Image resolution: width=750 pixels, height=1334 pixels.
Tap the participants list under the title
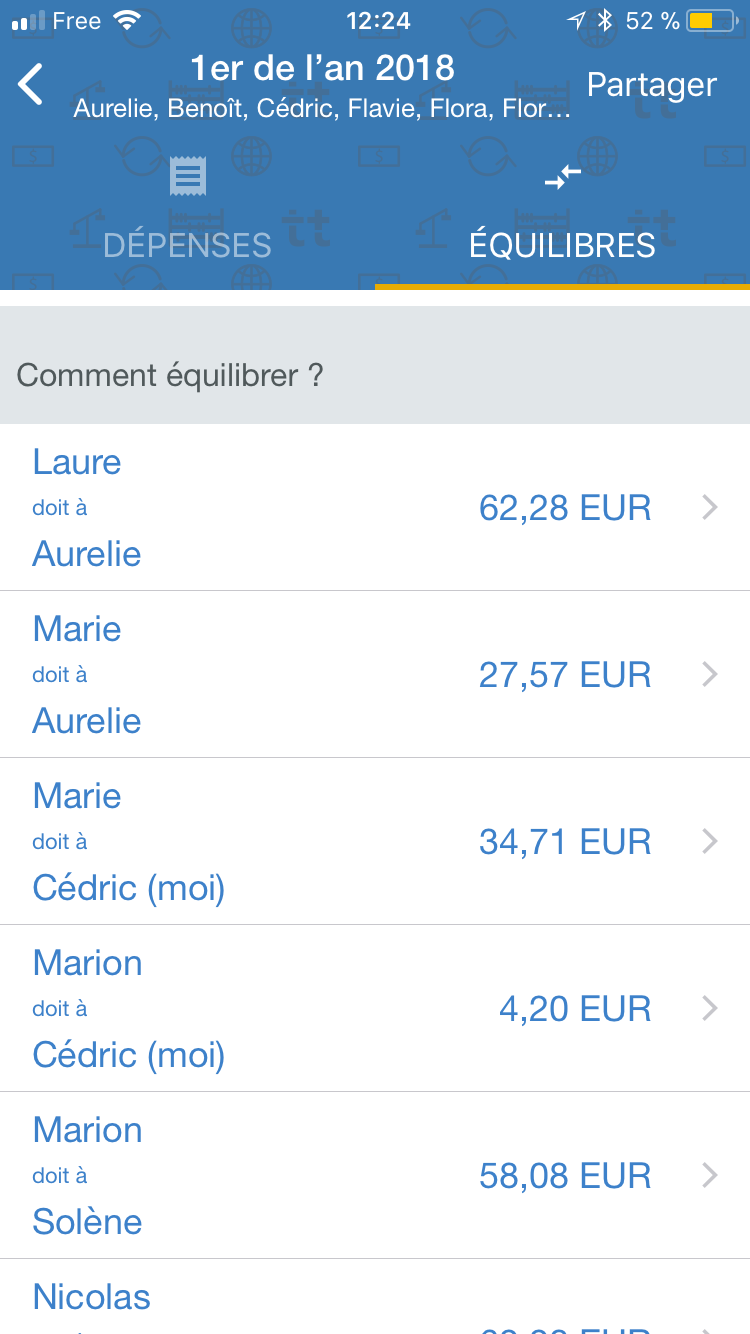[x=322, y=108]
